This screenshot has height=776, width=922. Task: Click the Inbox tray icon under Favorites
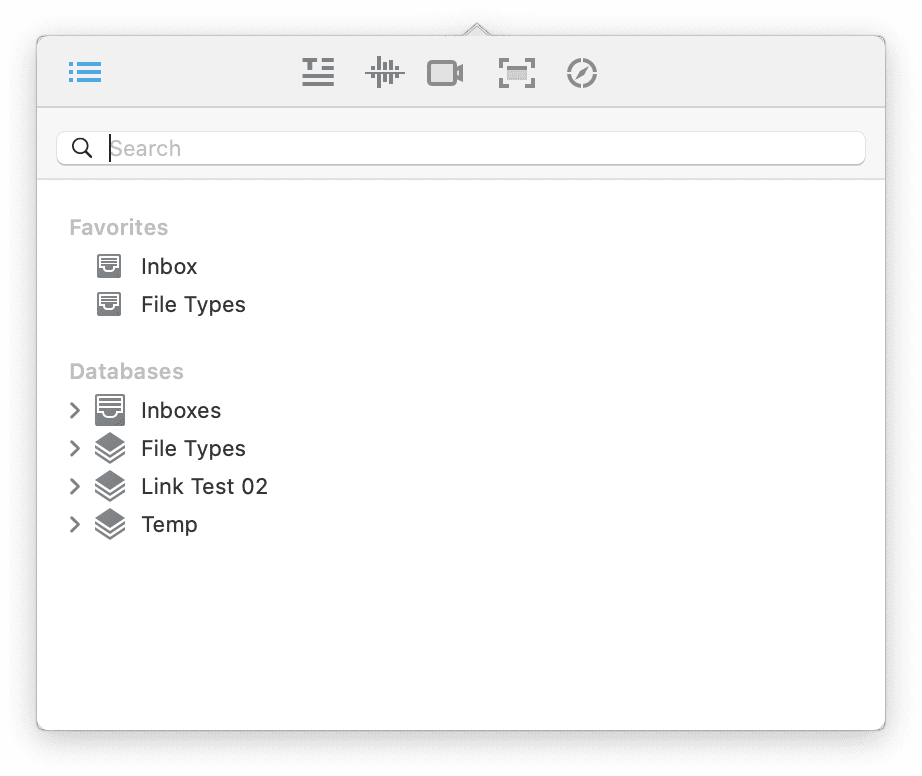coord(109,266)
